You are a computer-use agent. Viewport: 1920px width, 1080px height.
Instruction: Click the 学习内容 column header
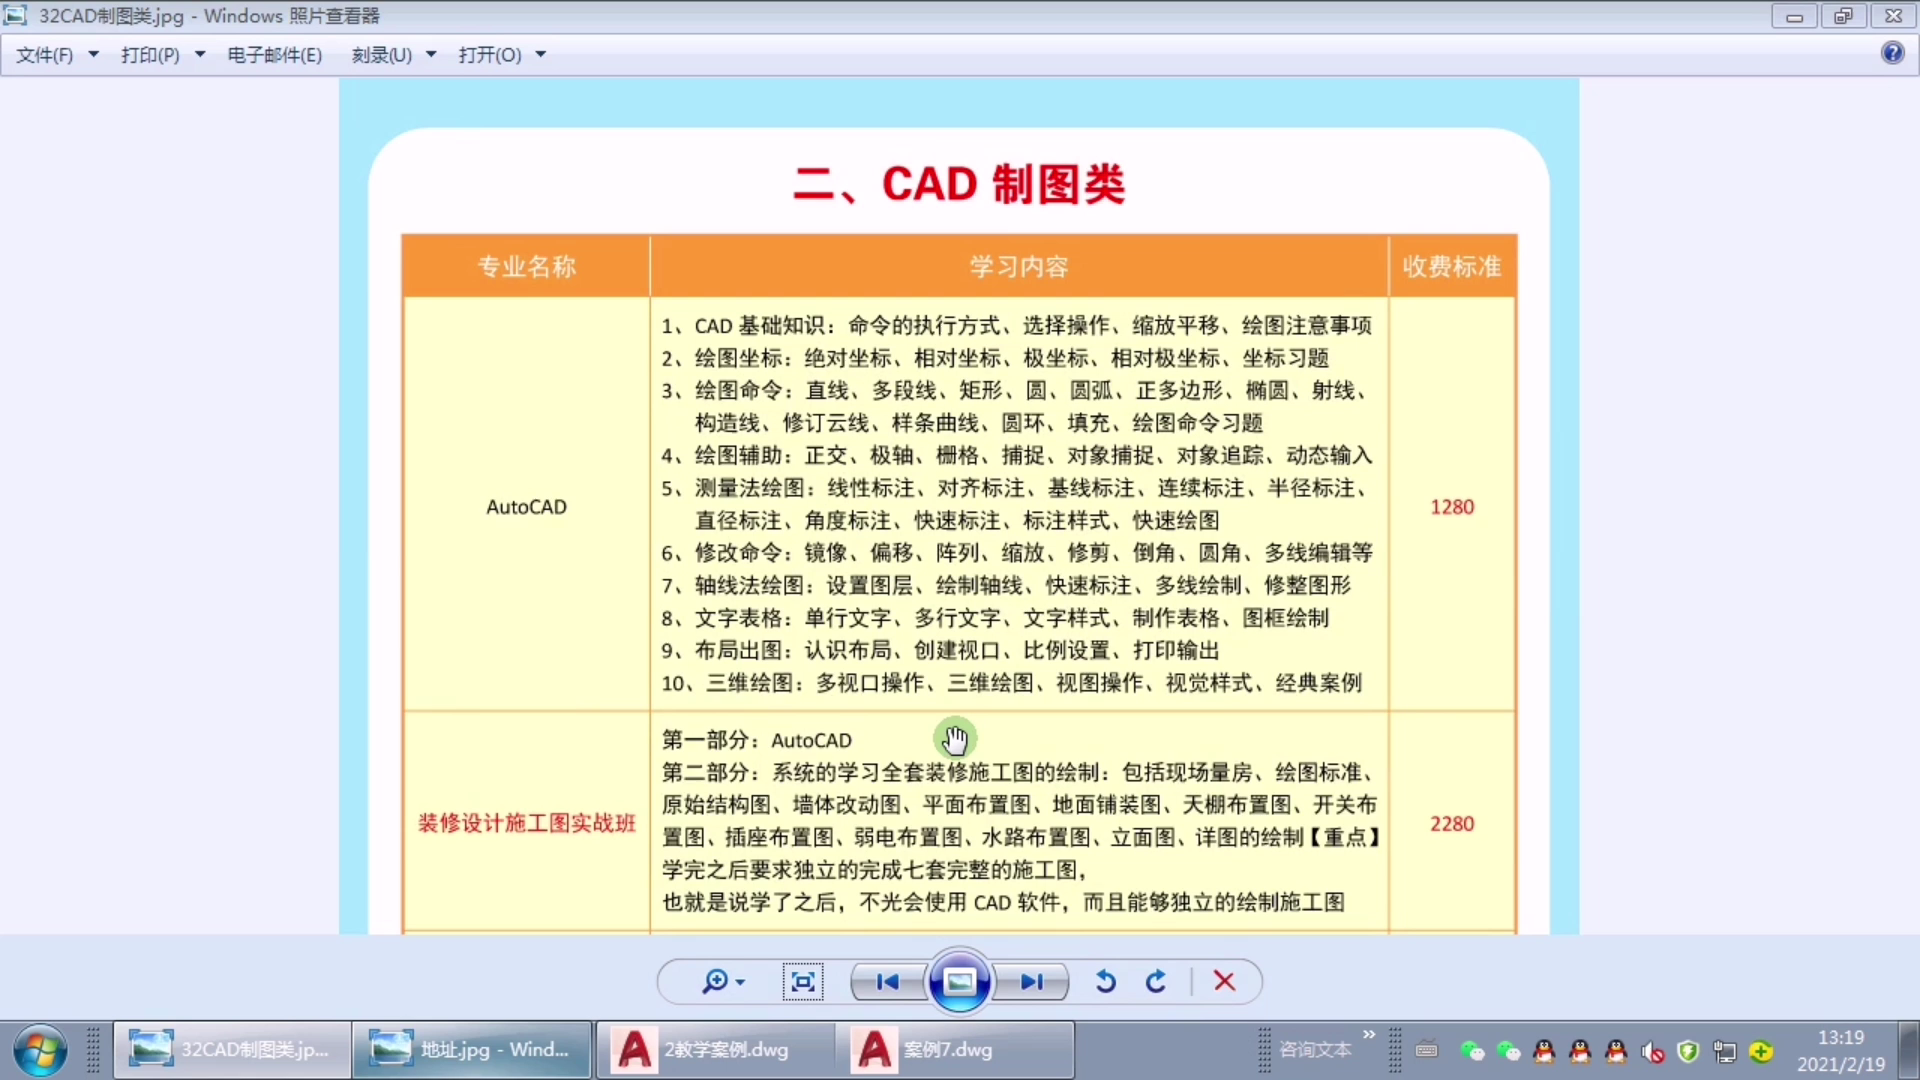pyautogui.click(x=1019, y=267)
